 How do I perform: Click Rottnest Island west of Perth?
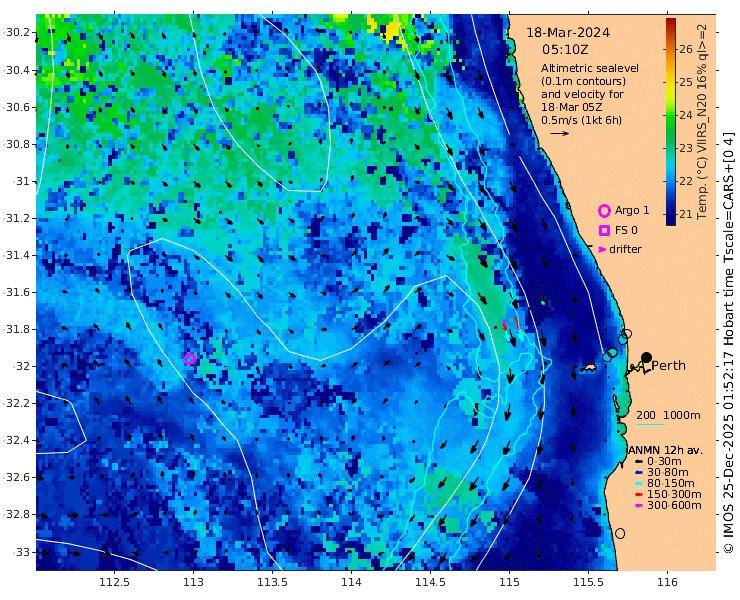(588, 367)
